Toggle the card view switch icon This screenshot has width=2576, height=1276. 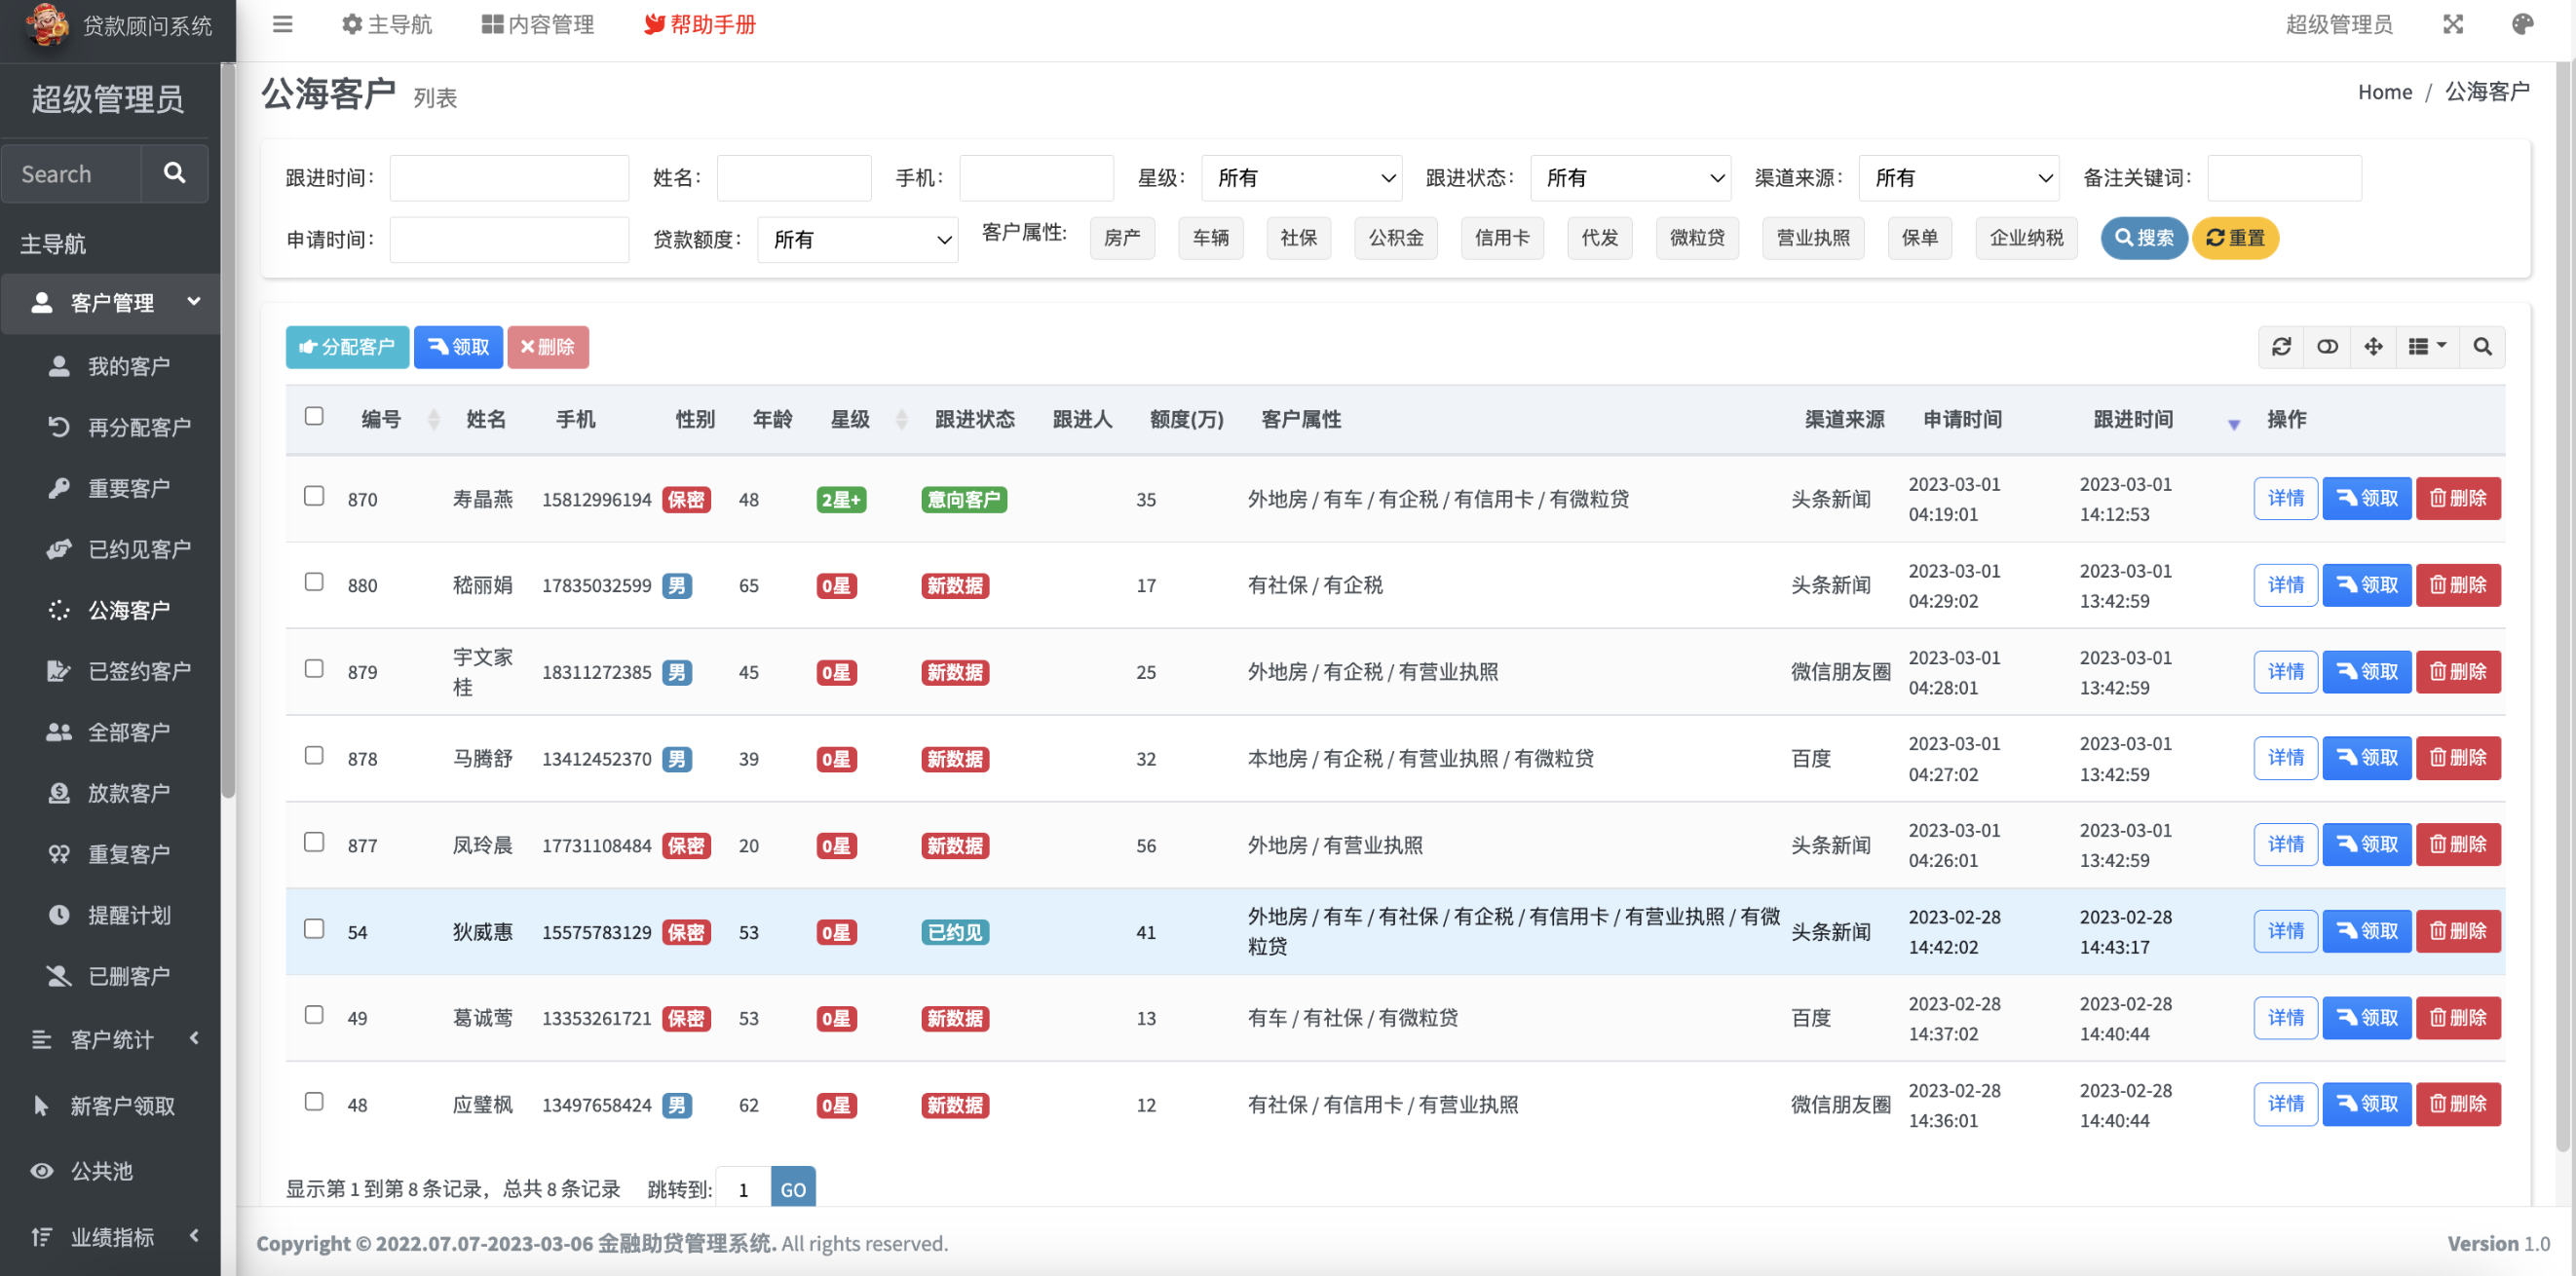2327,346
